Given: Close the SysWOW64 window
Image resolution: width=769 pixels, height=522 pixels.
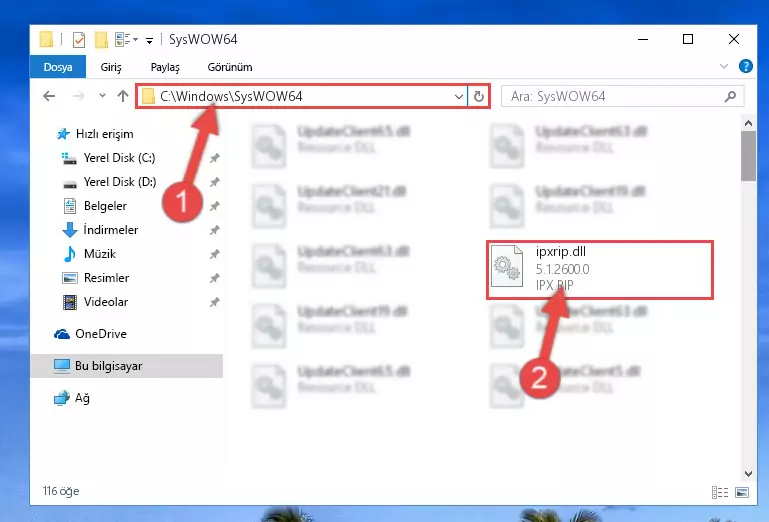Looking at the screenshot, I should click(734, 39).
